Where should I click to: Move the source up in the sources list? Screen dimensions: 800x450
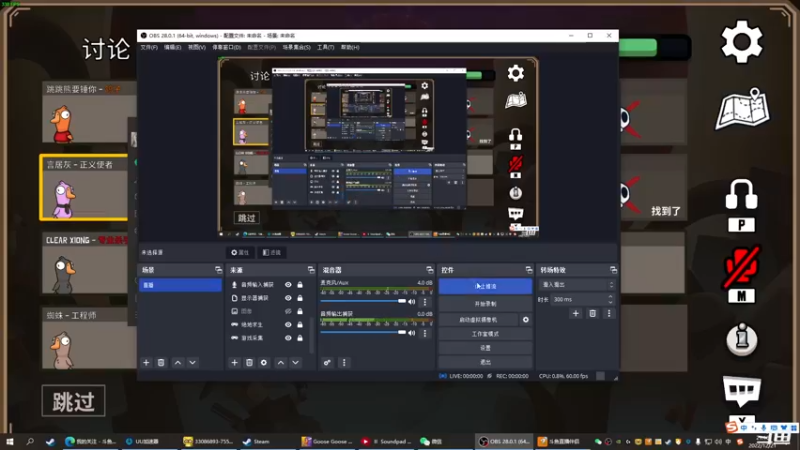(281, 363)
